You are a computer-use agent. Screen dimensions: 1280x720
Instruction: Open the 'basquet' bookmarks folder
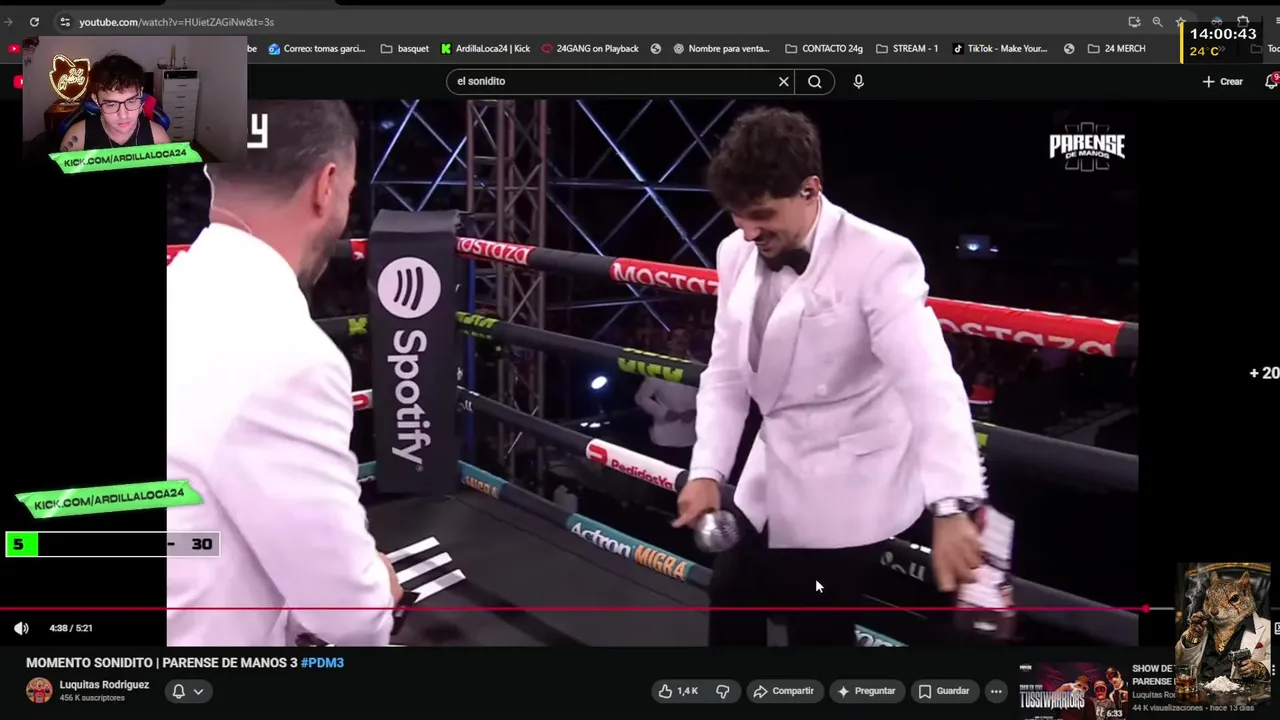(405, 48)
